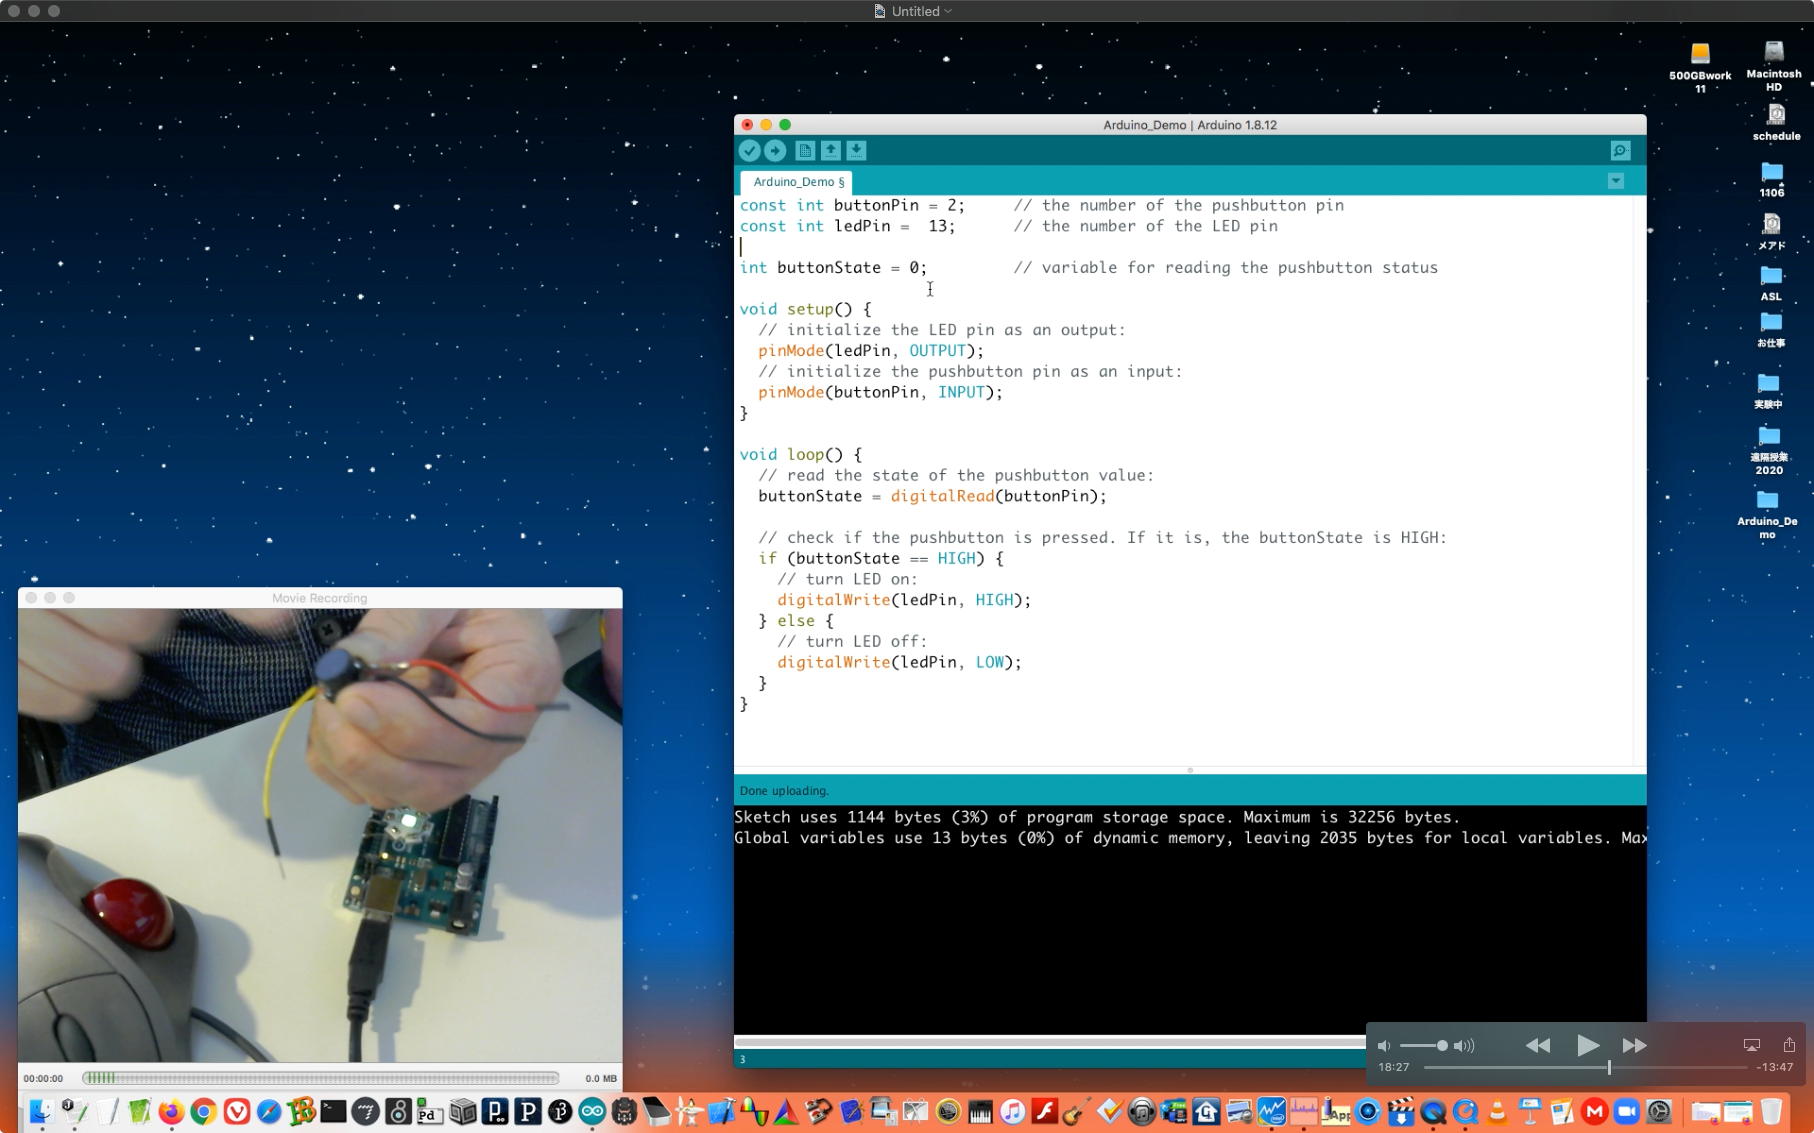Screen dimensions: 1814x1133
Task: Select the schedule file on the desktop
Action: tap(1776, 122)
